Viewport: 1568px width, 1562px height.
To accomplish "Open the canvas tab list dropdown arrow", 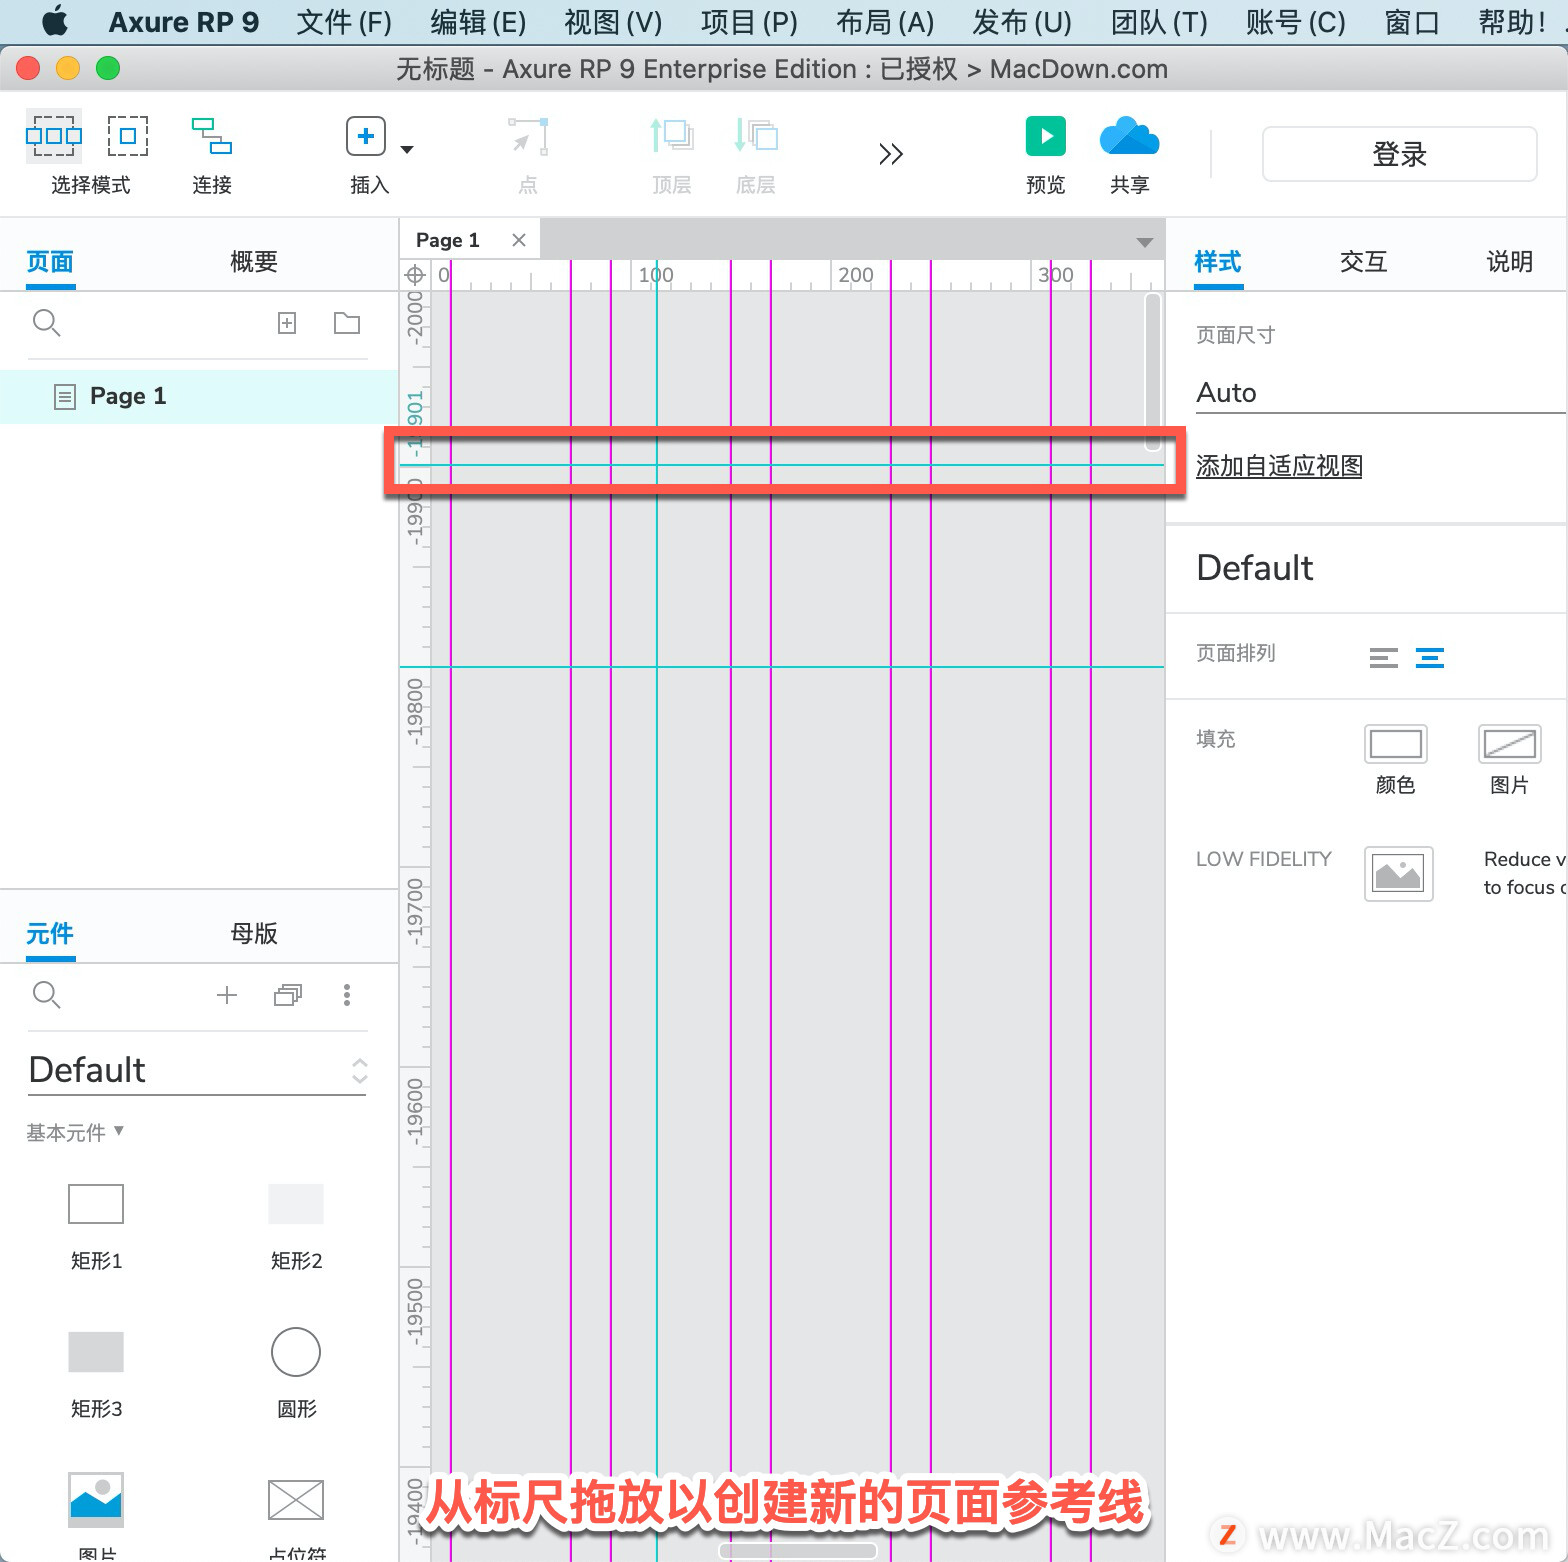I will [x=1145, y=242].
